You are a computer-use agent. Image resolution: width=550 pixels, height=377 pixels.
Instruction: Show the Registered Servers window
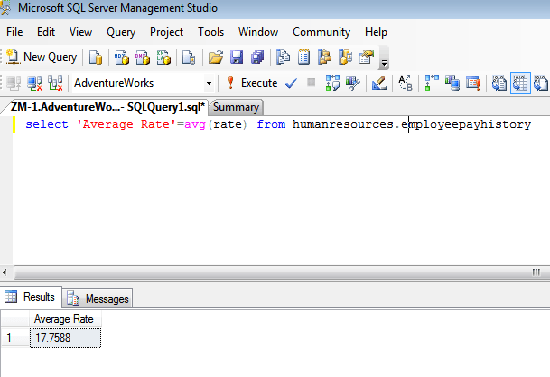tap(283, 57)
